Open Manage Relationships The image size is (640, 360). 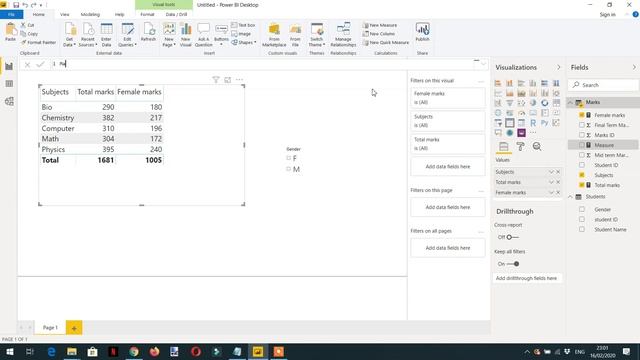tap(343, 34)
